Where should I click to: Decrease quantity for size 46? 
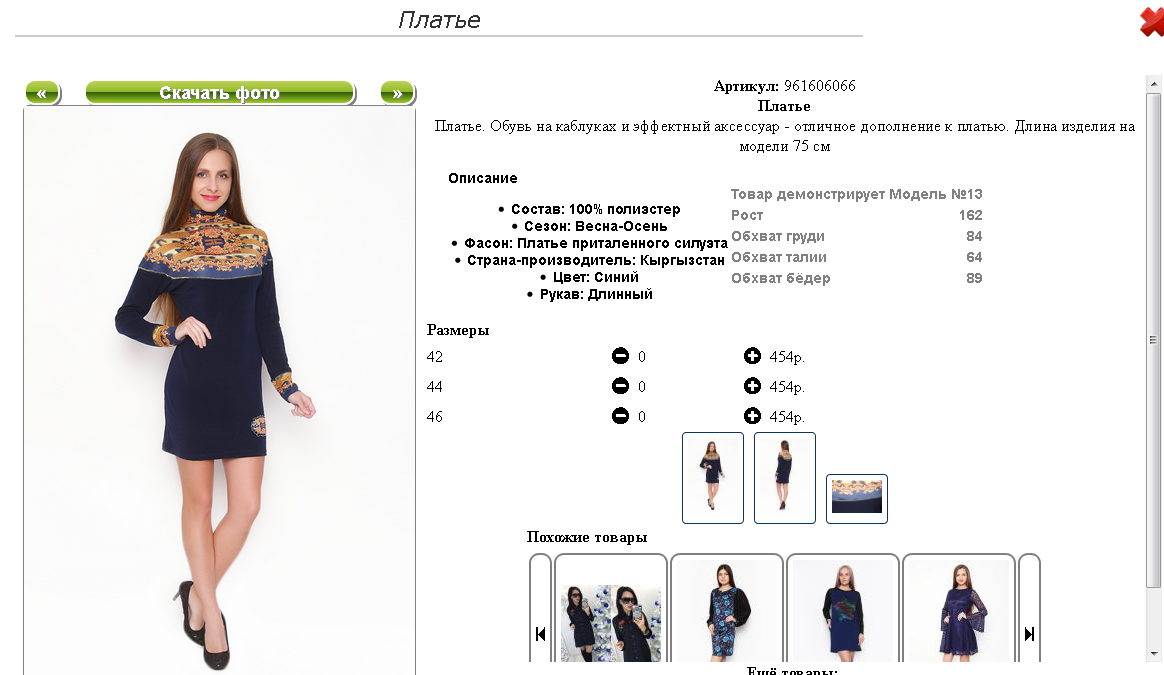pos(620,416)
